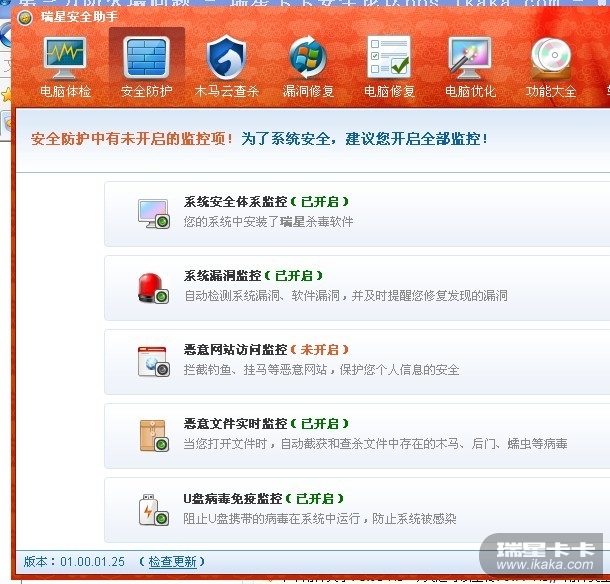Select the U盘病毒免疫监控 title text
The image size is (610, 584).
tap(233, 498)
